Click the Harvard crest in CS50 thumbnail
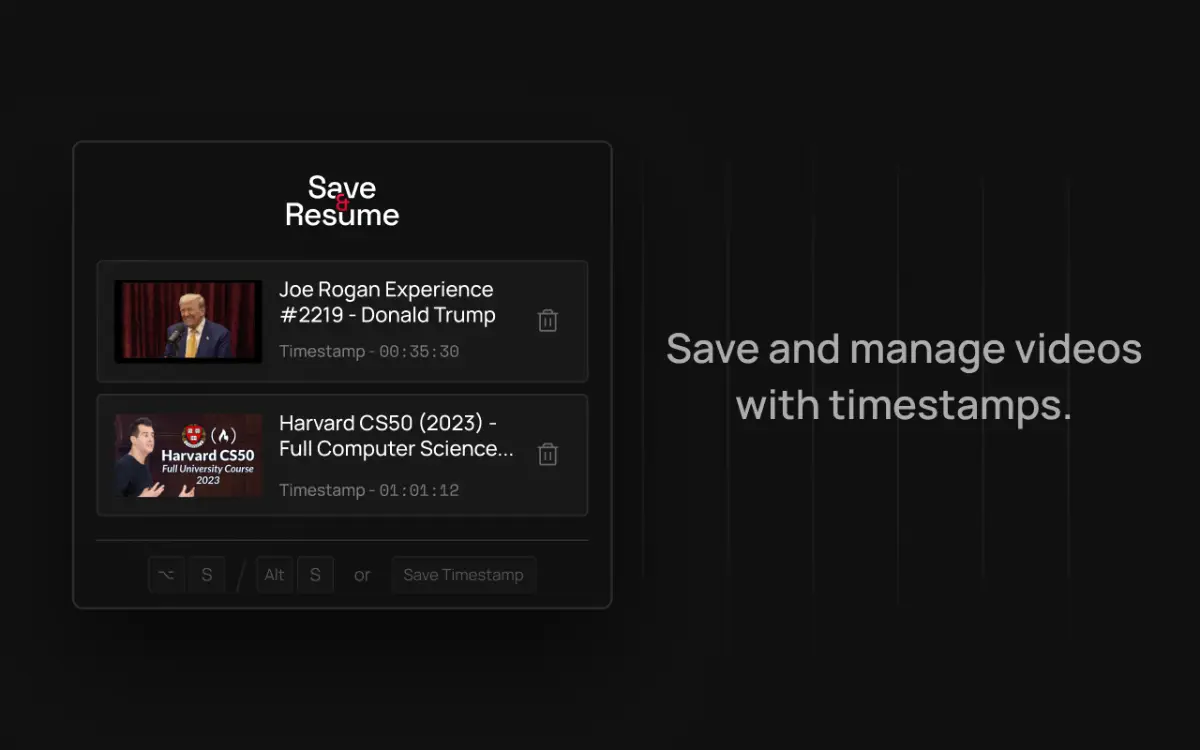Viewport: 1200px width, 750px height. tap(194, 436)
